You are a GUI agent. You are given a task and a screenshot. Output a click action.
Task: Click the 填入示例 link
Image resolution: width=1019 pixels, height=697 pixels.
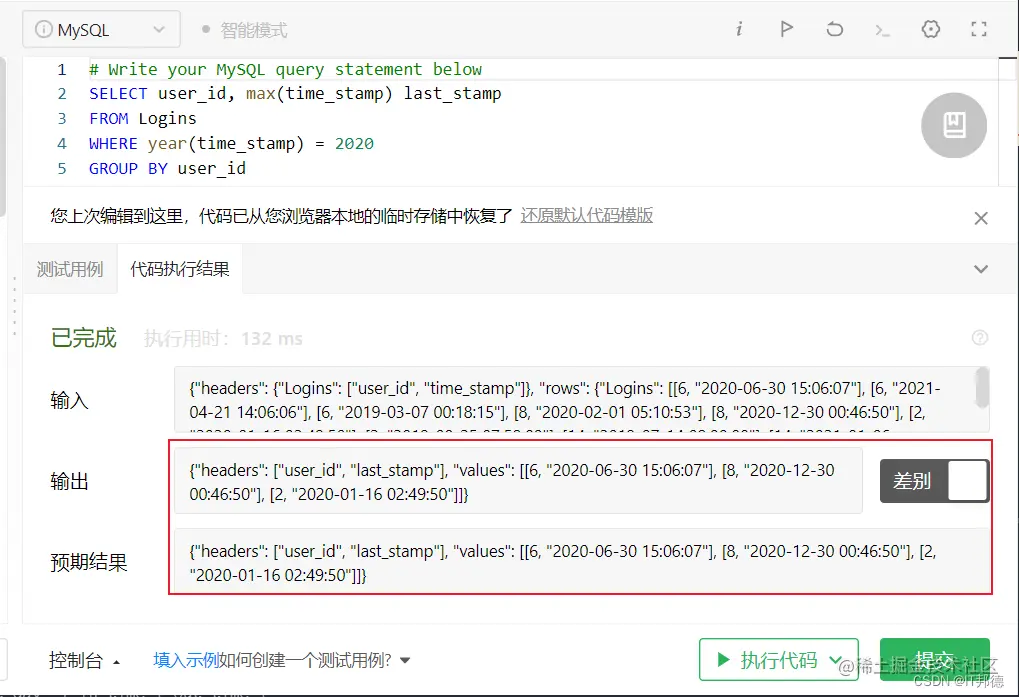pos(185,661)
